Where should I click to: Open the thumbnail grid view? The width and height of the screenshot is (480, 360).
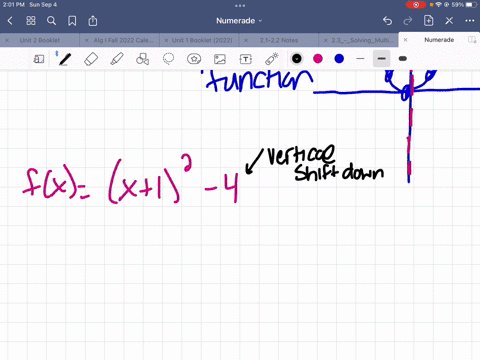(x=31, y=21)
